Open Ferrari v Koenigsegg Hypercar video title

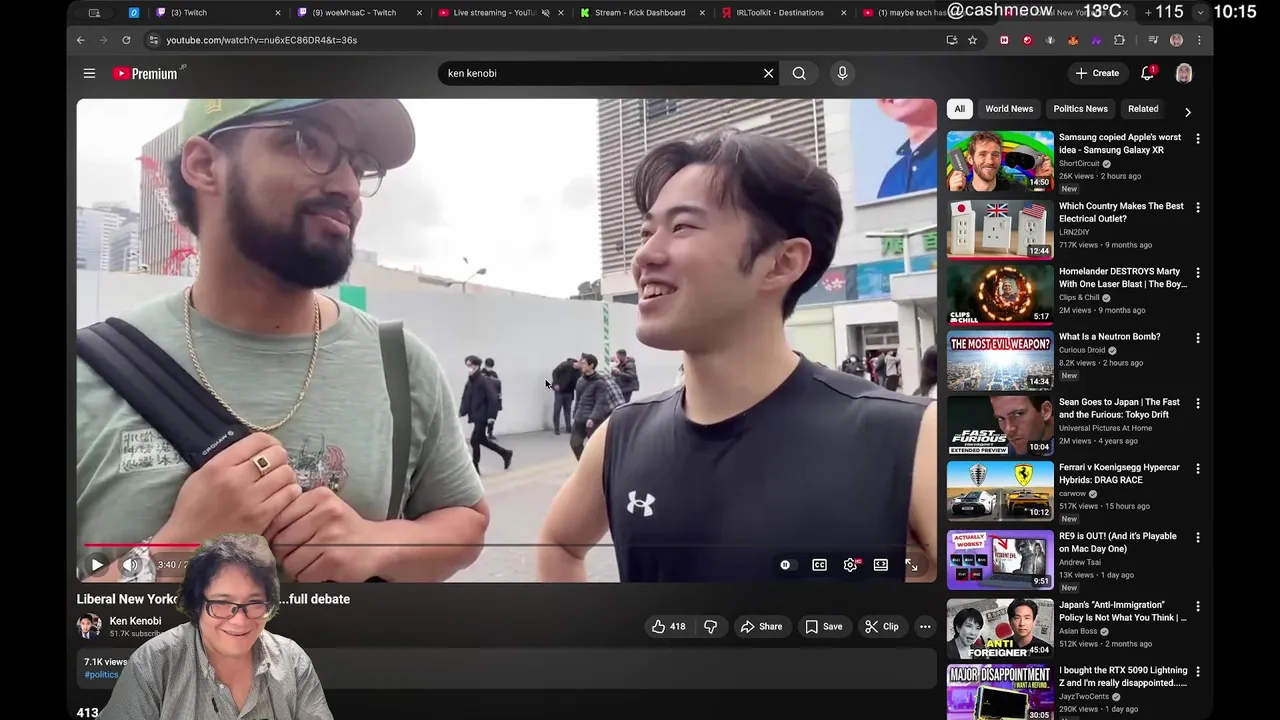pos(1119,473)
